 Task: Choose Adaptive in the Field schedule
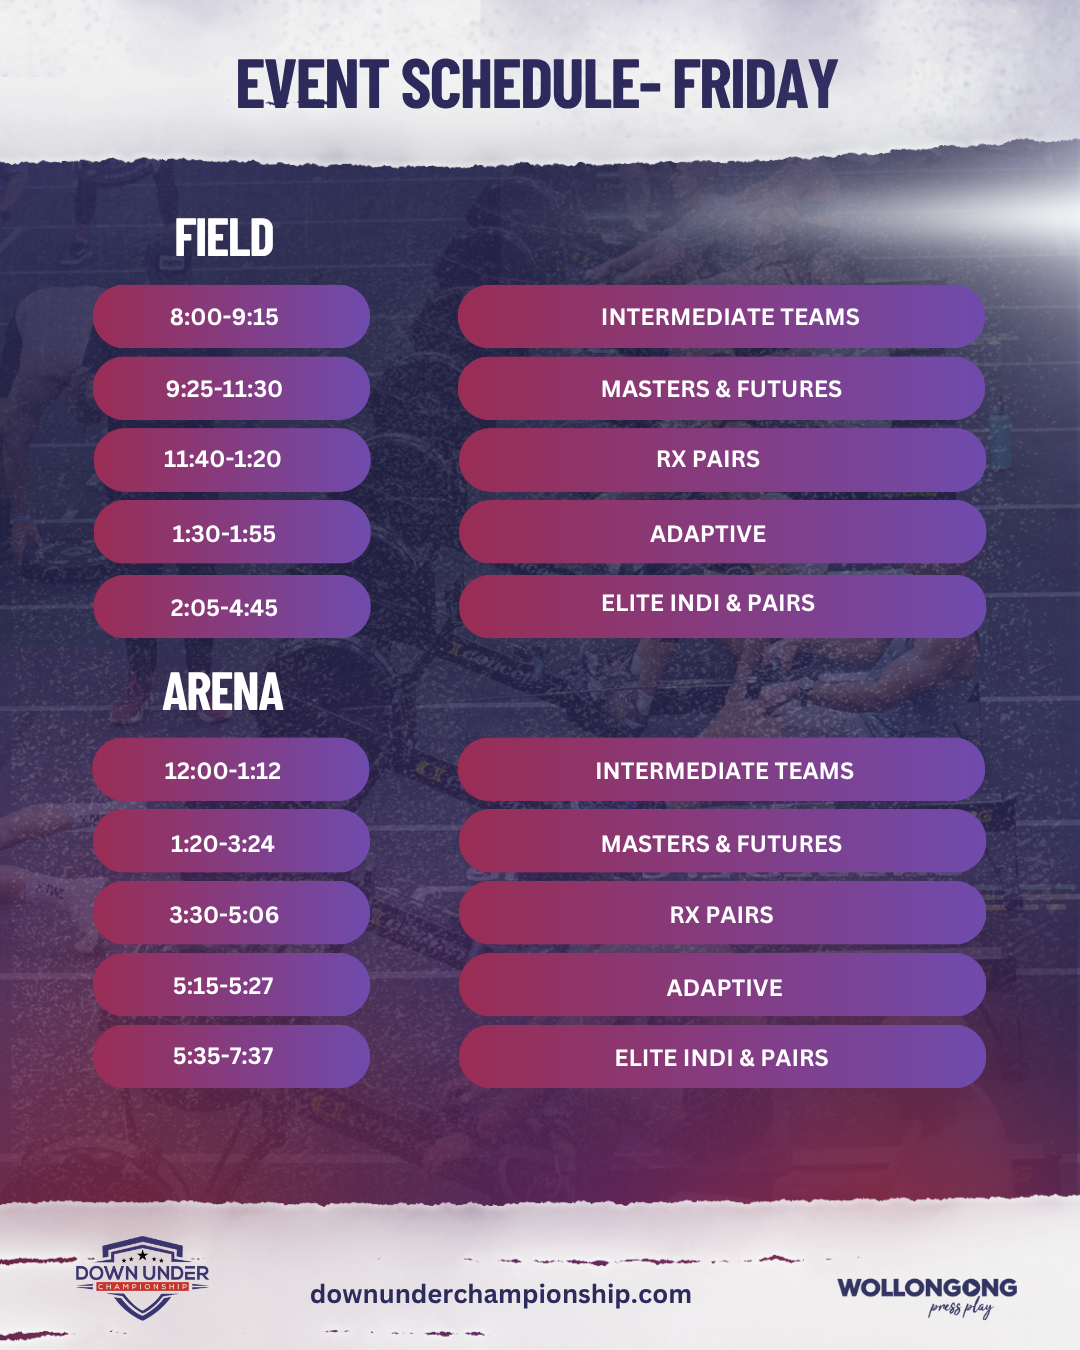(x=722, y=533)
